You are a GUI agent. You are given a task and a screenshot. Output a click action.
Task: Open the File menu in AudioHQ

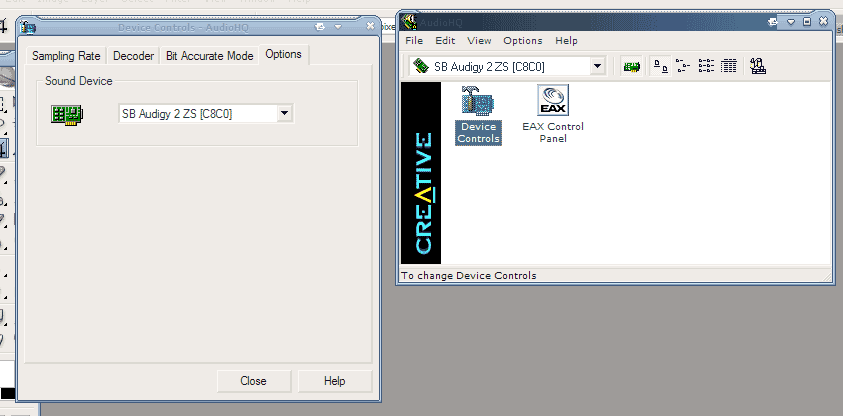[x=414, y=40]
